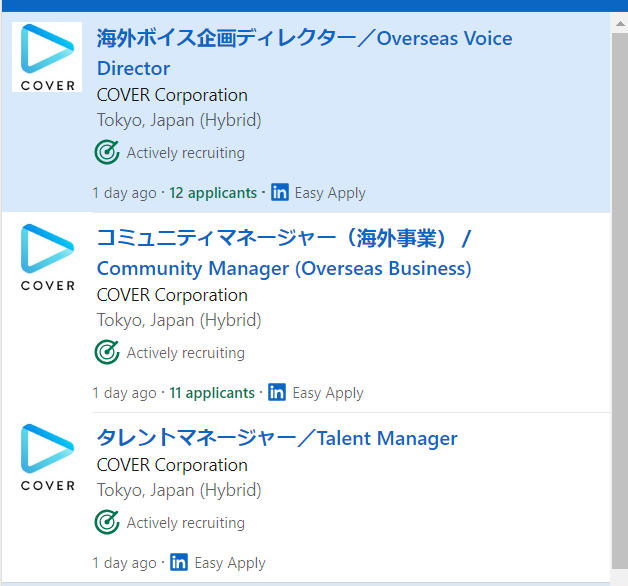Open COVER logo on Overseas Voice Director listing
628x586 pixels.
tap(47, 57)
